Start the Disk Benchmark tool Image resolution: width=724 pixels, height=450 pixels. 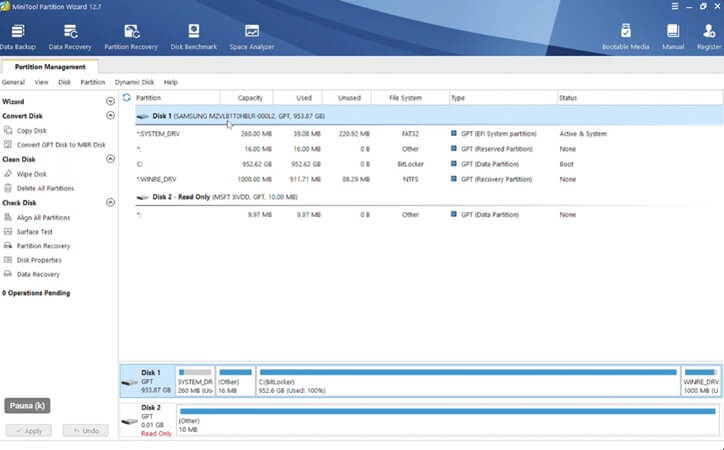[193, 37]
